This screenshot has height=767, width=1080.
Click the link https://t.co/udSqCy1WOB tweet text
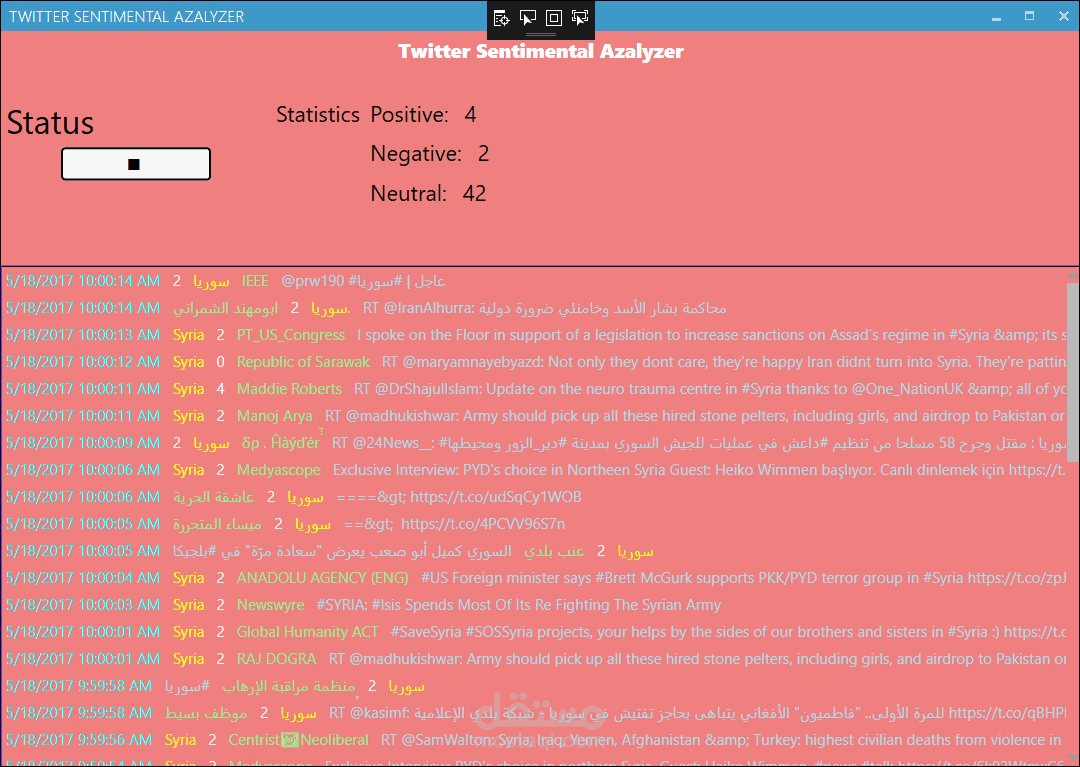[x=459, y=497]
